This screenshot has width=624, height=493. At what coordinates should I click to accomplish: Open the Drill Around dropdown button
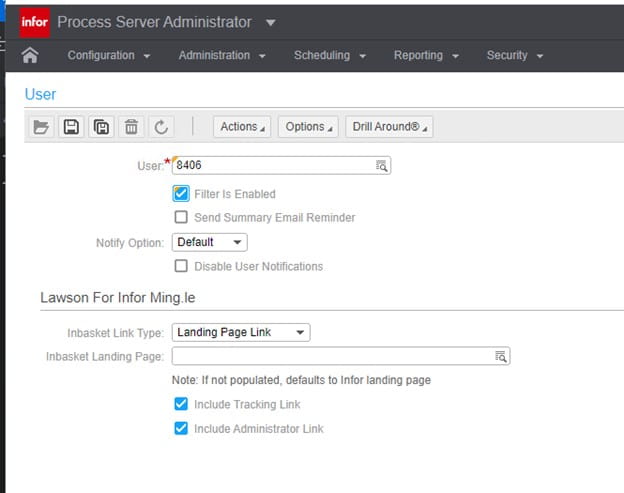pyautogui.click(x=389, y=127)
